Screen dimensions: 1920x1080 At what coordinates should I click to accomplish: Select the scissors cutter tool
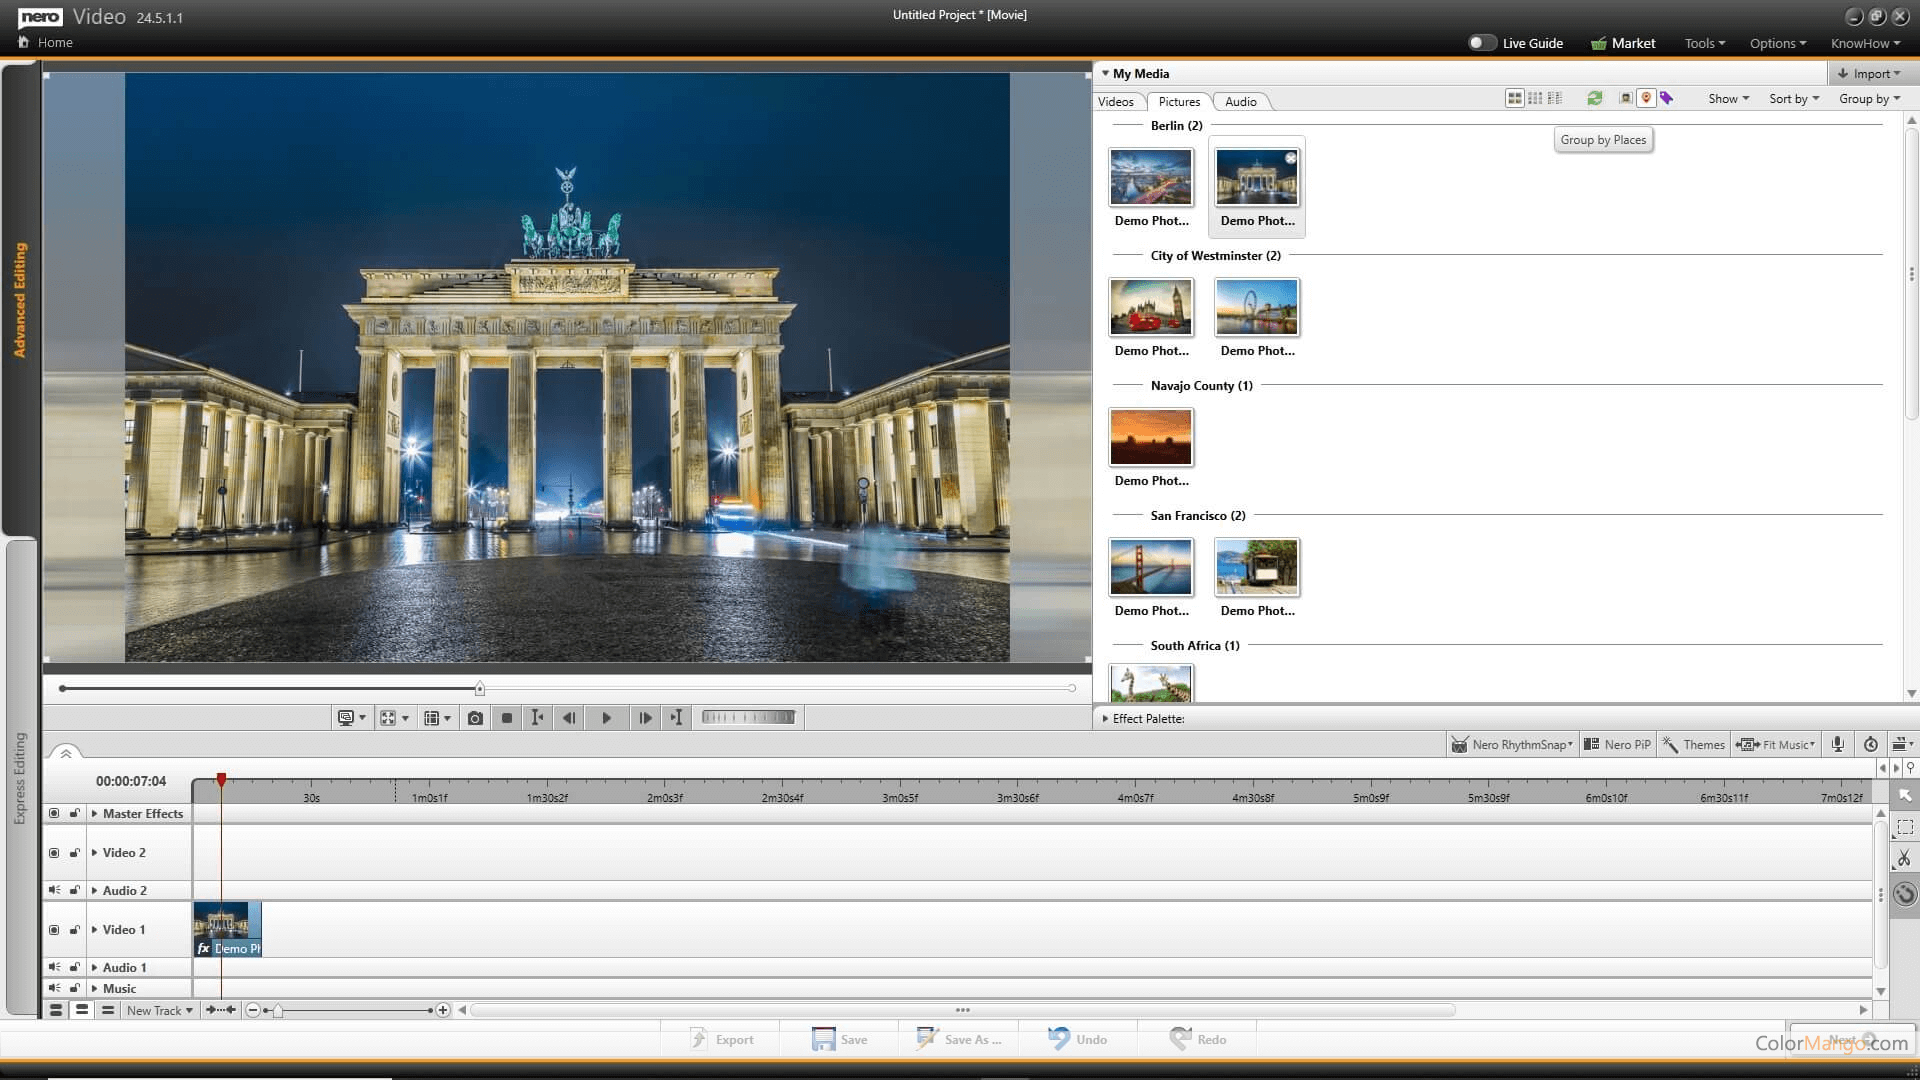(x=1904, y=859)
